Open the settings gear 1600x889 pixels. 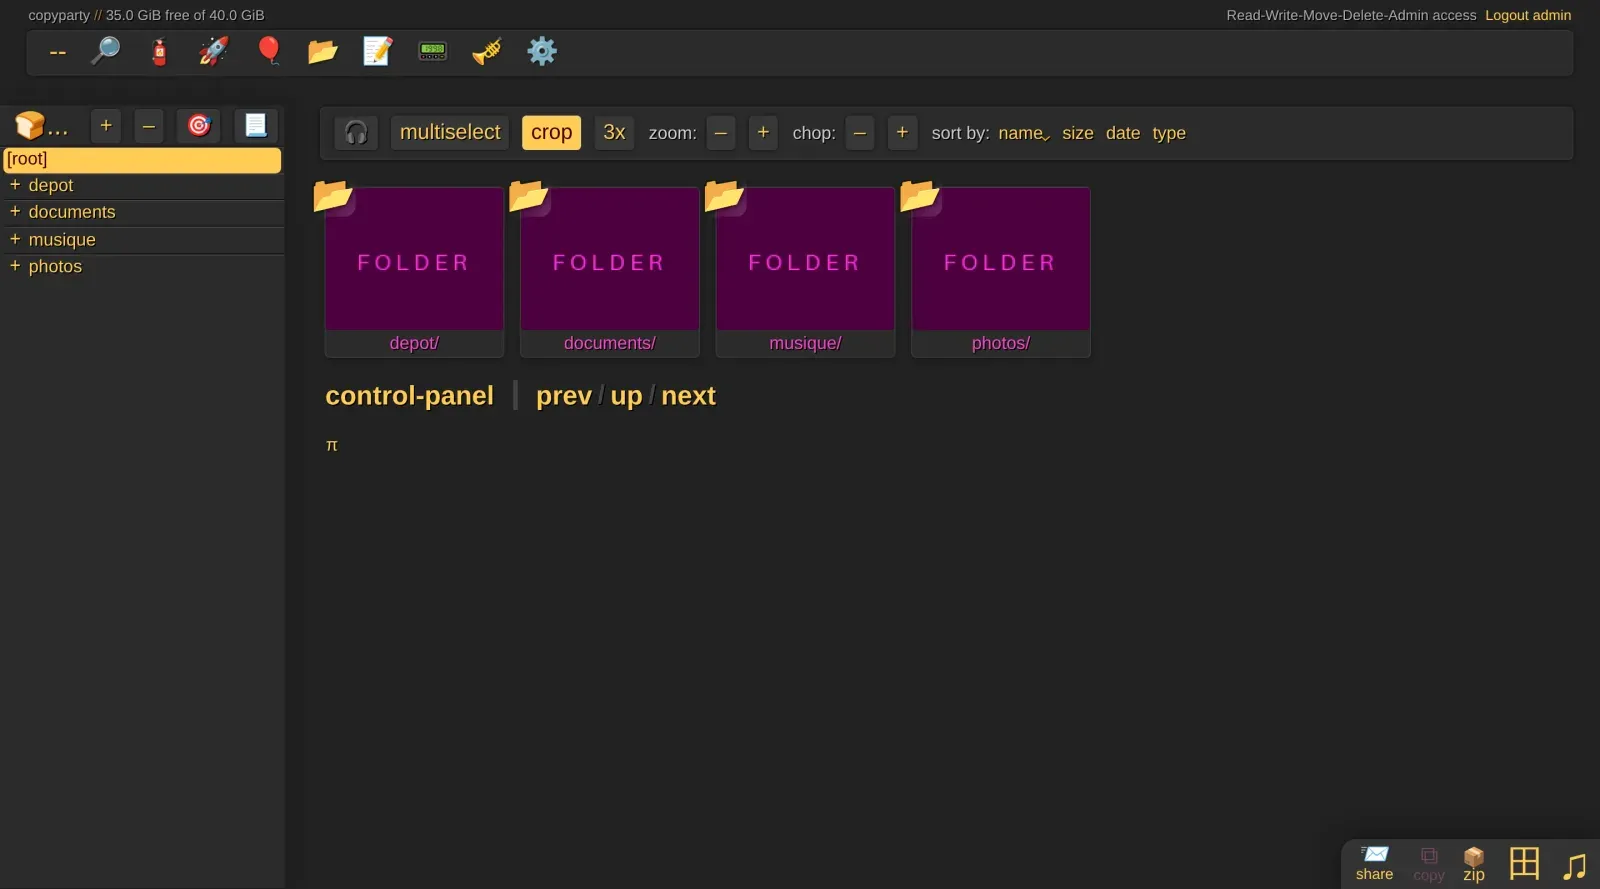(x=542, y=51)
